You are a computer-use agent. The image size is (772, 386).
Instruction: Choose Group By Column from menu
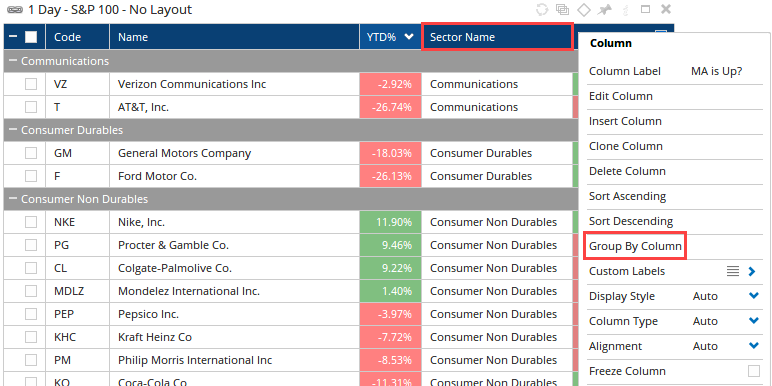[635, 246]
